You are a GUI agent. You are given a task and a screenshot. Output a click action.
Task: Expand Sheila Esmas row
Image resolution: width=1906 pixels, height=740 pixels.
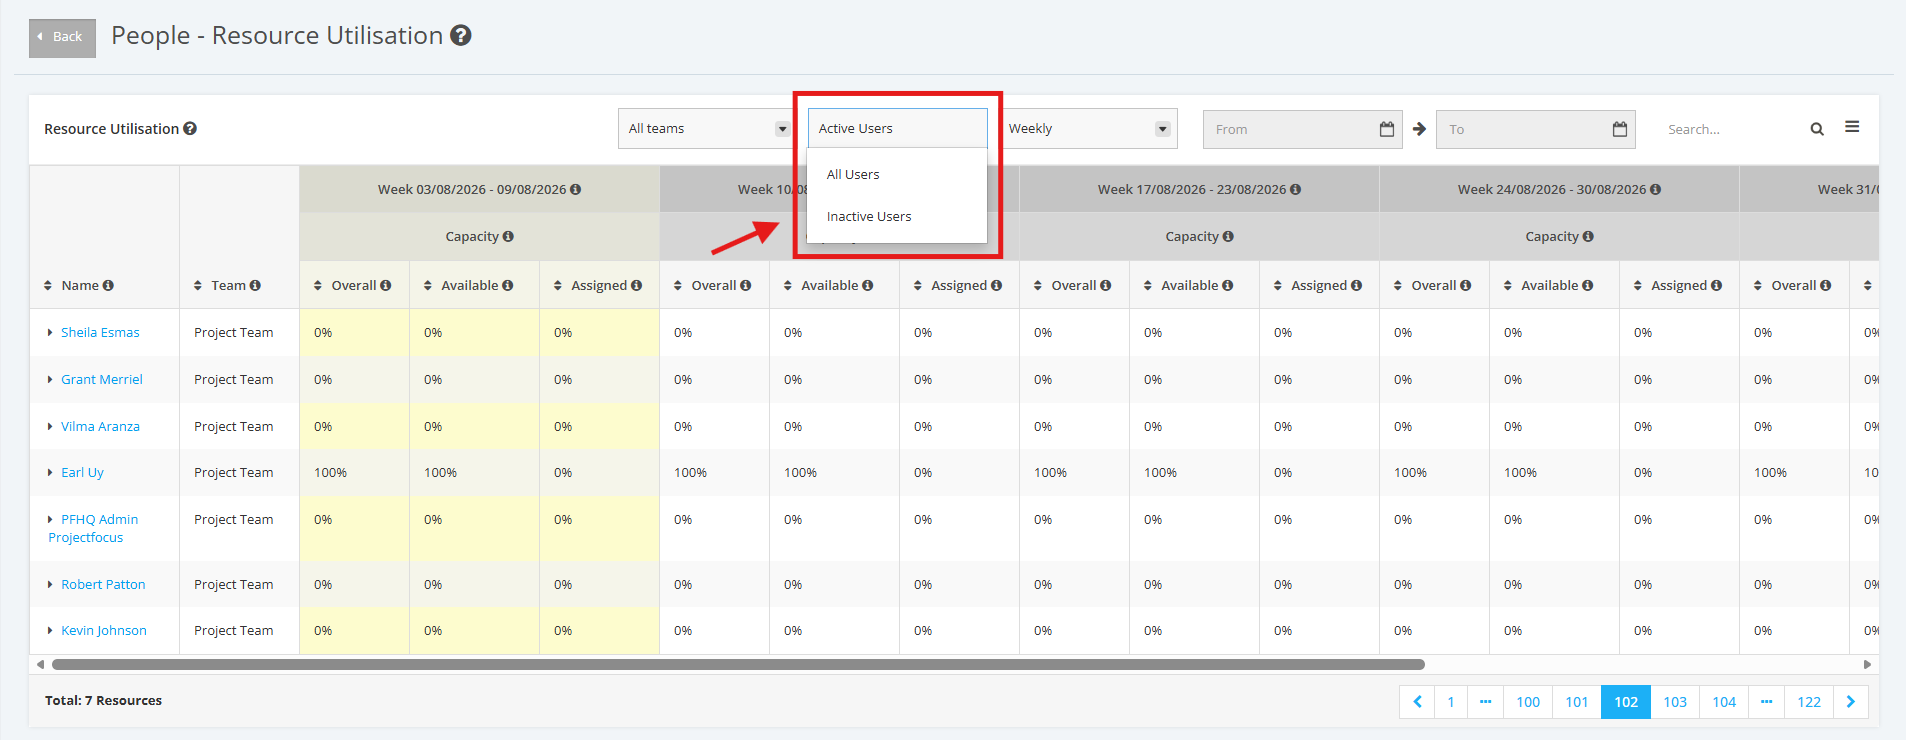[50, 333]
